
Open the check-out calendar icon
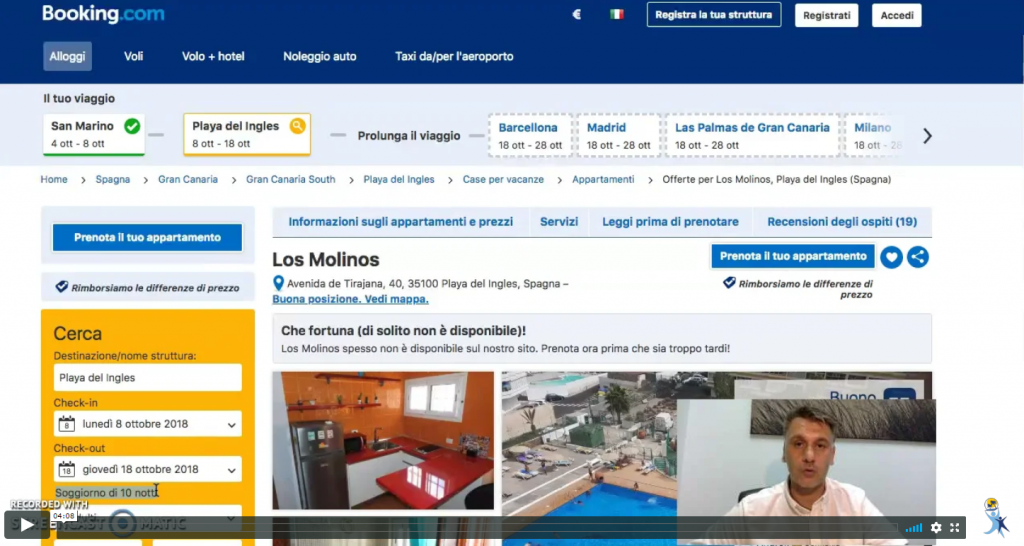[x=67, y=469]
